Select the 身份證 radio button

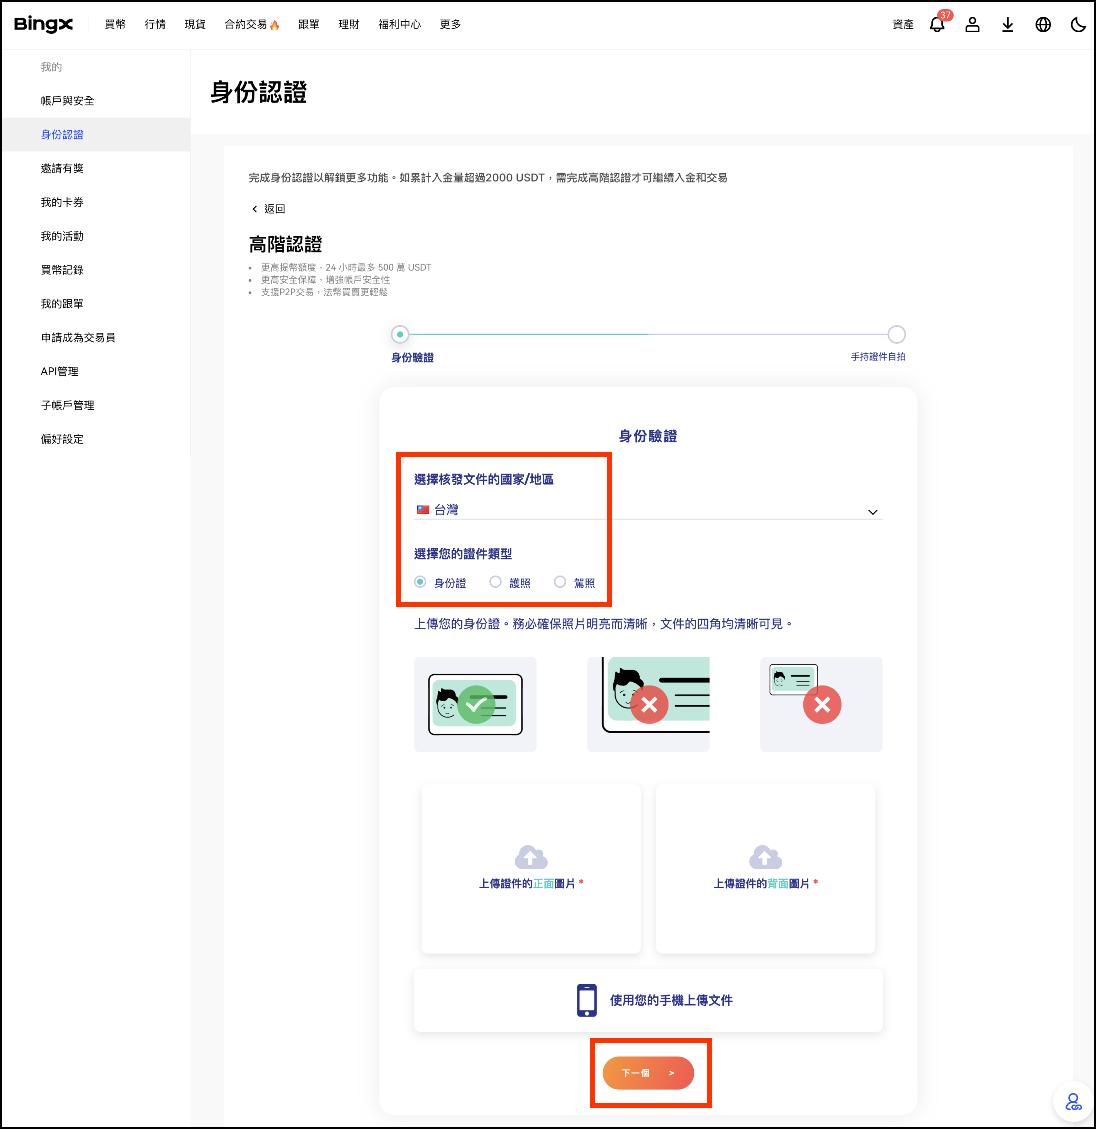[420, 582]
